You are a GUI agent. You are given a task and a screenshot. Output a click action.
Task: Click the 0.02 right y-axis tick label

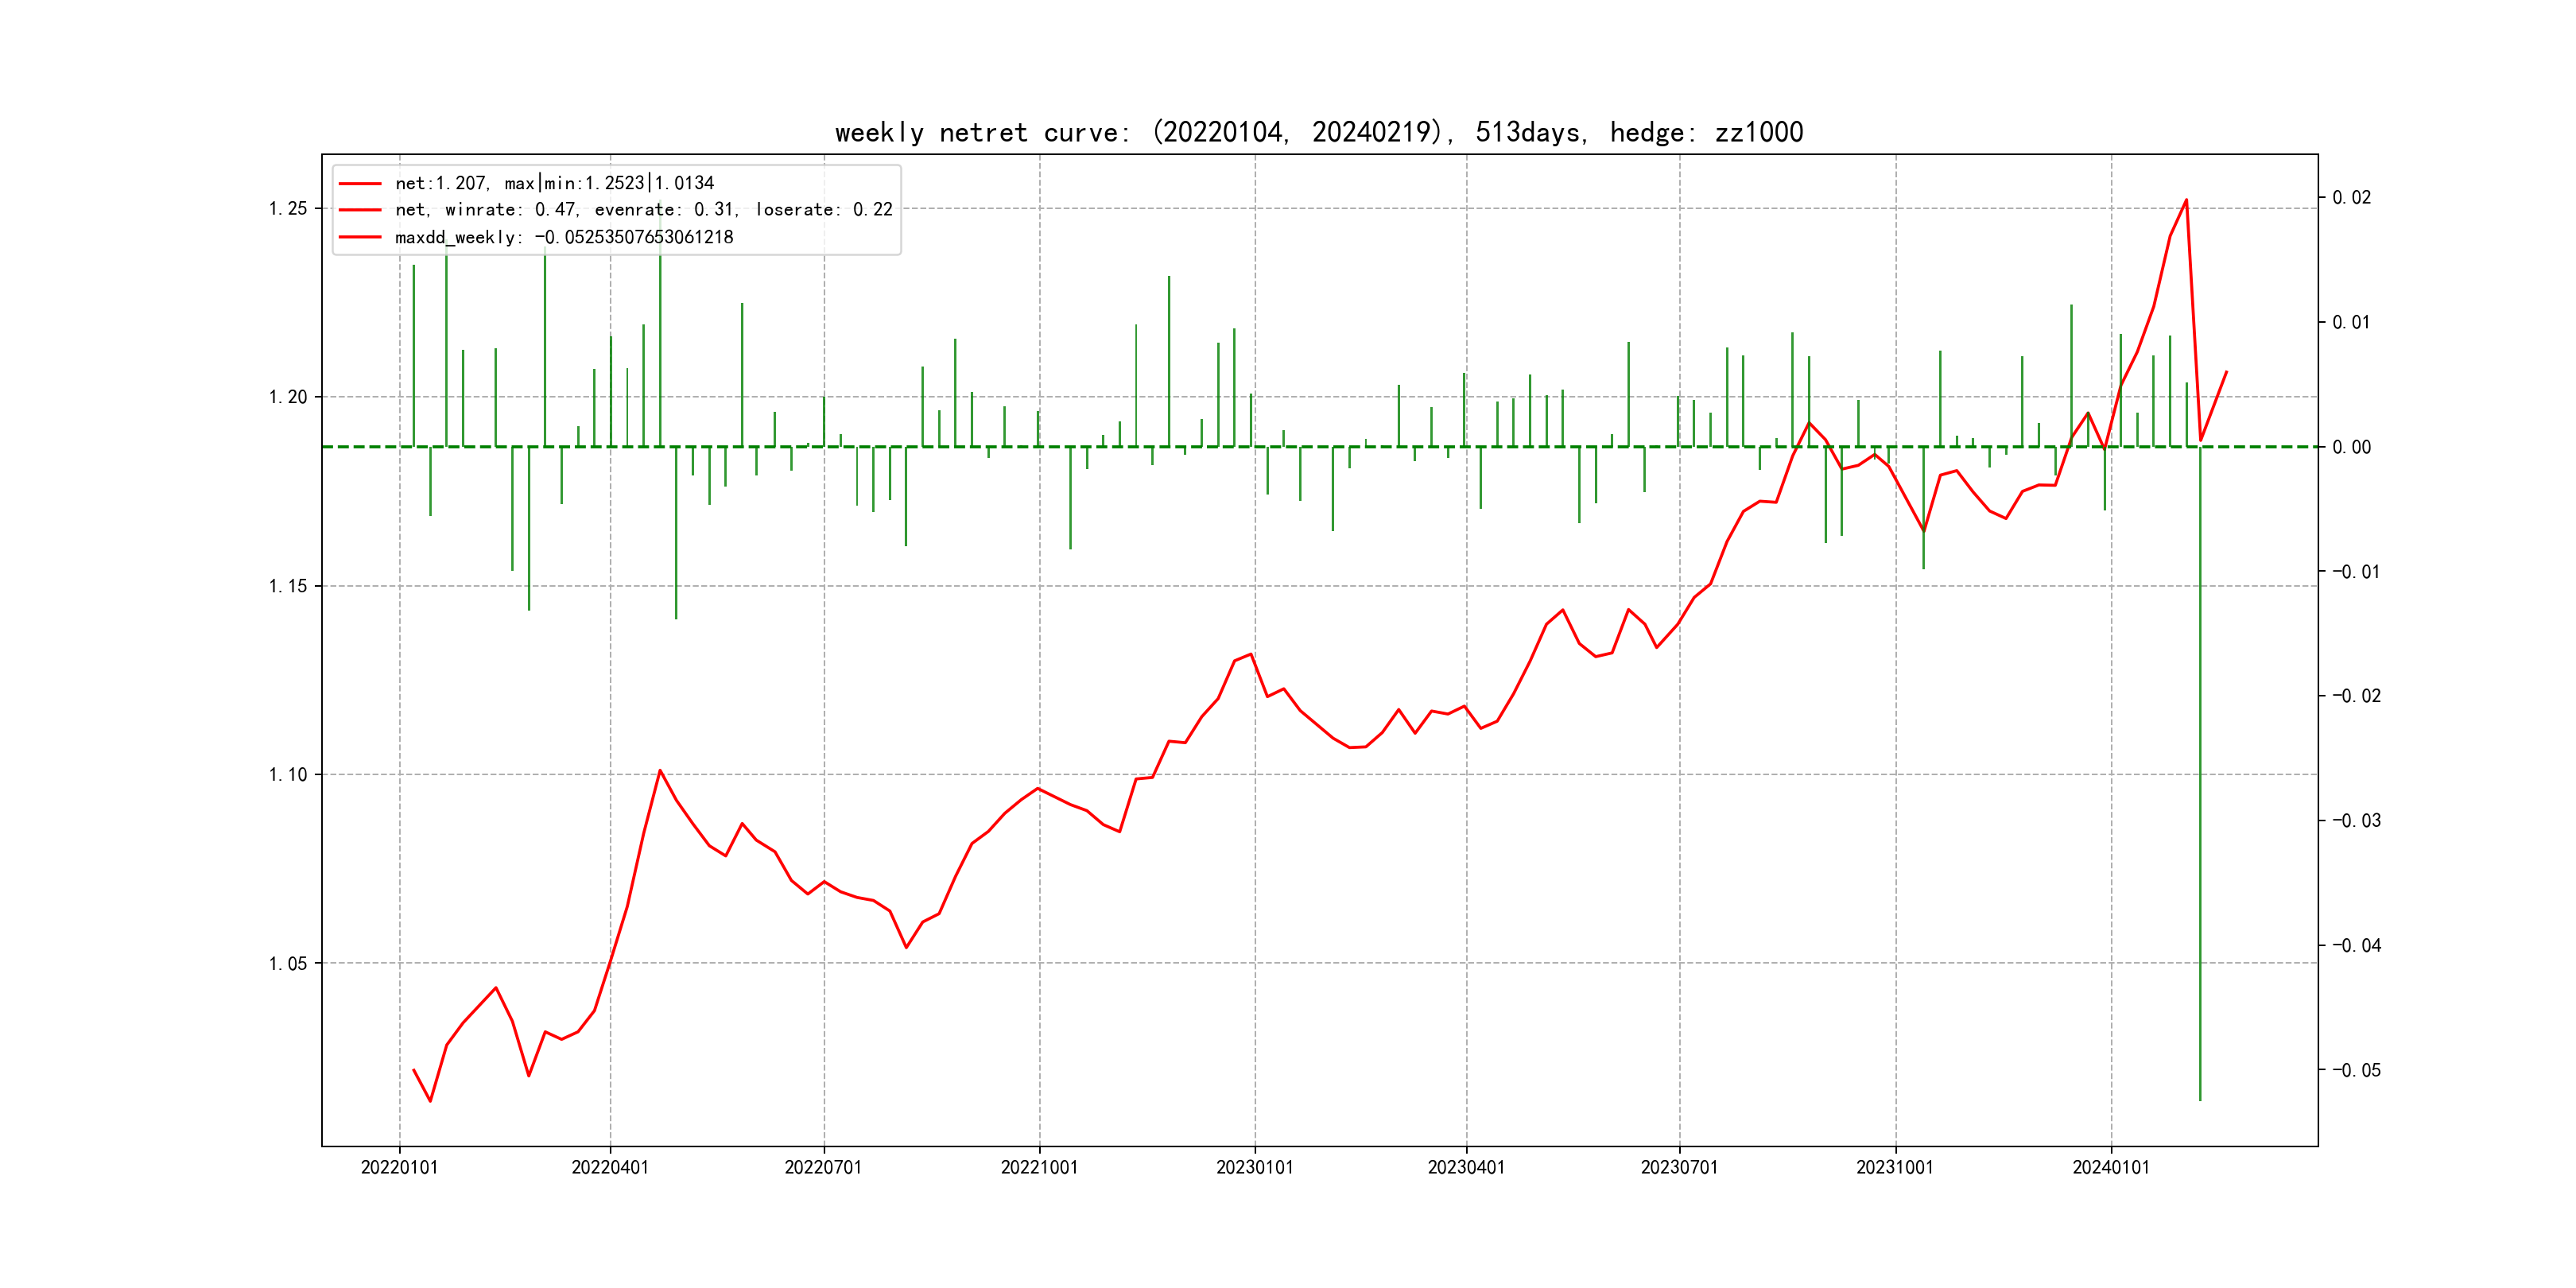[2352, 198]
